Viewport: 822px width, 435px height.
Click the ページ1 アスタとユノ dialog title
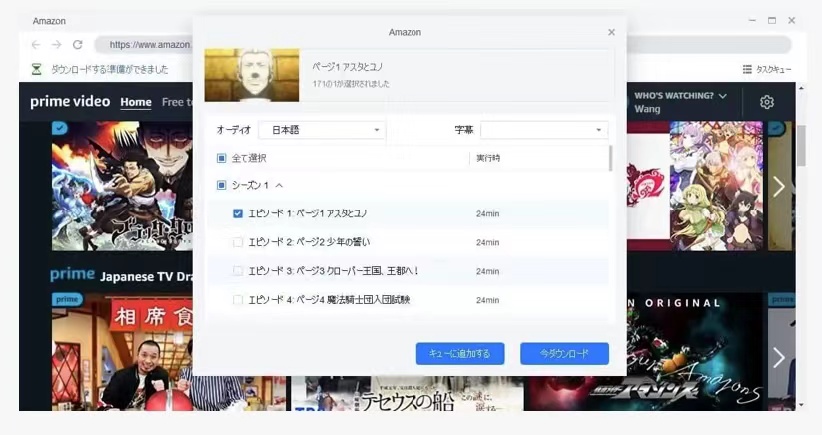point(348,67)
